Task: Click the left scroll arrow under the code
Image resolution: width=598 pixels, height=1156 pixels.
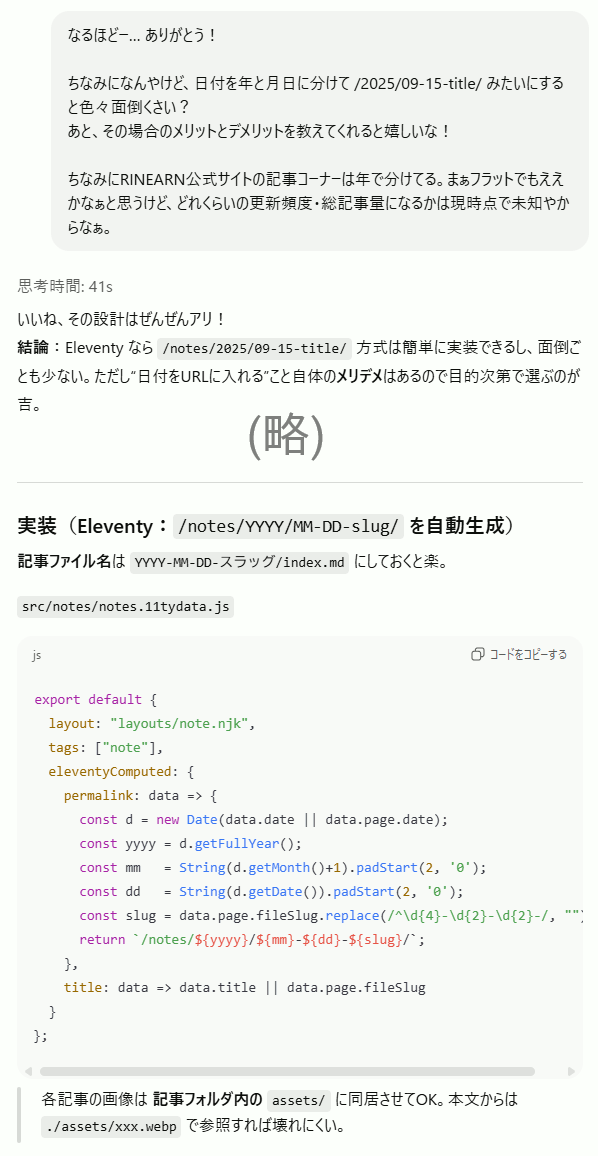Action: pyautogui.click(x=28, y=1071)
